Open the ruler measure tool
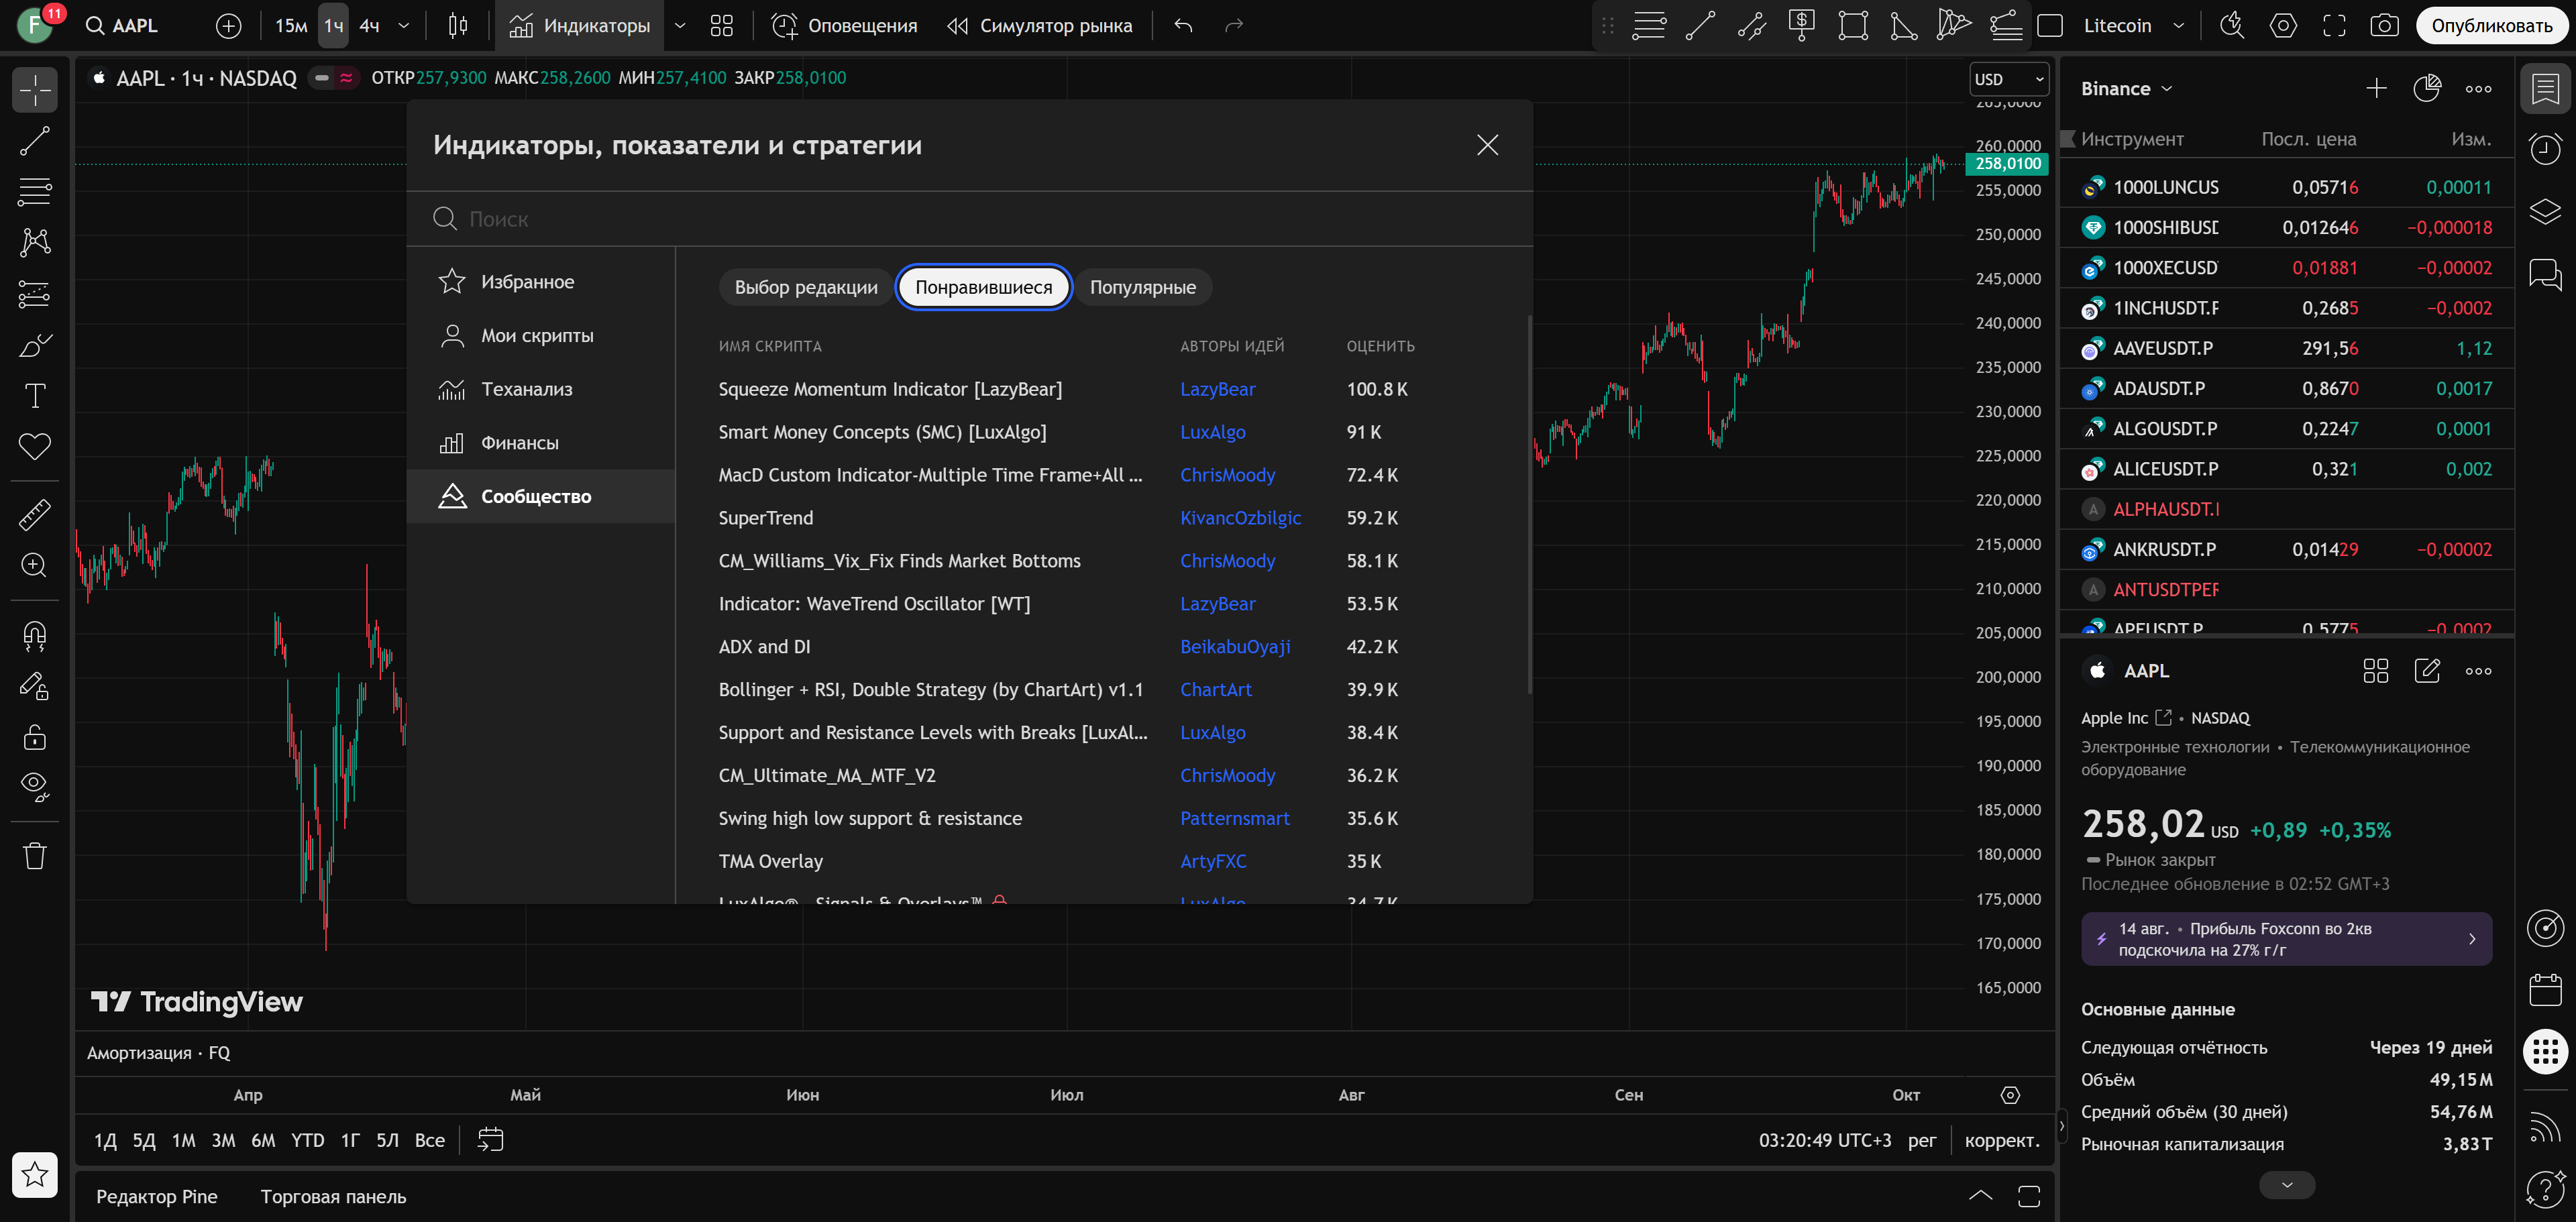 [35, 515]
